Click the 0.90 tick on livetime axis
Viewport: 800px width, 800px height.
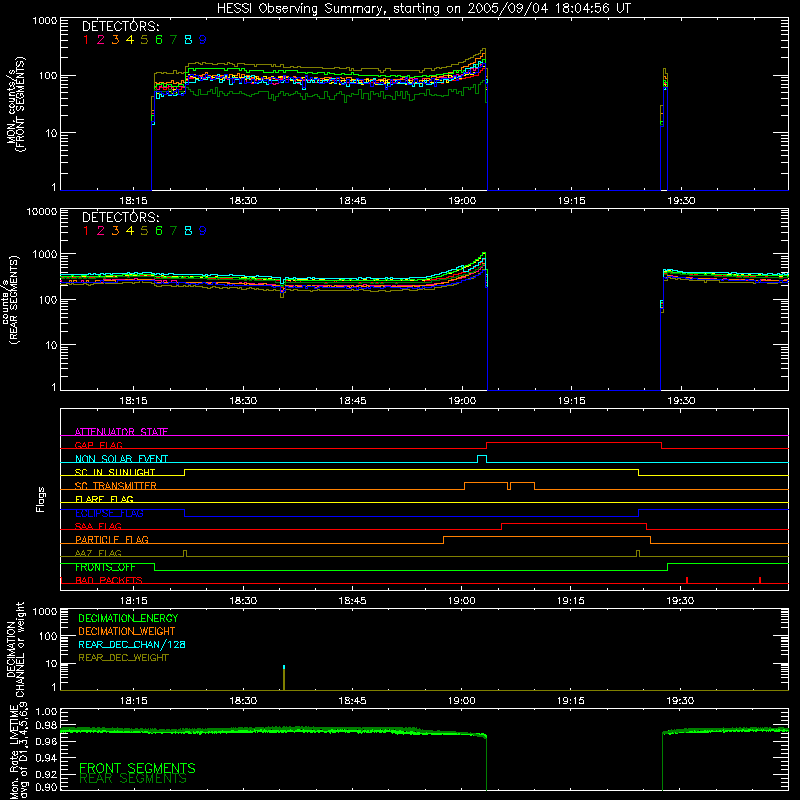(46, 787)
